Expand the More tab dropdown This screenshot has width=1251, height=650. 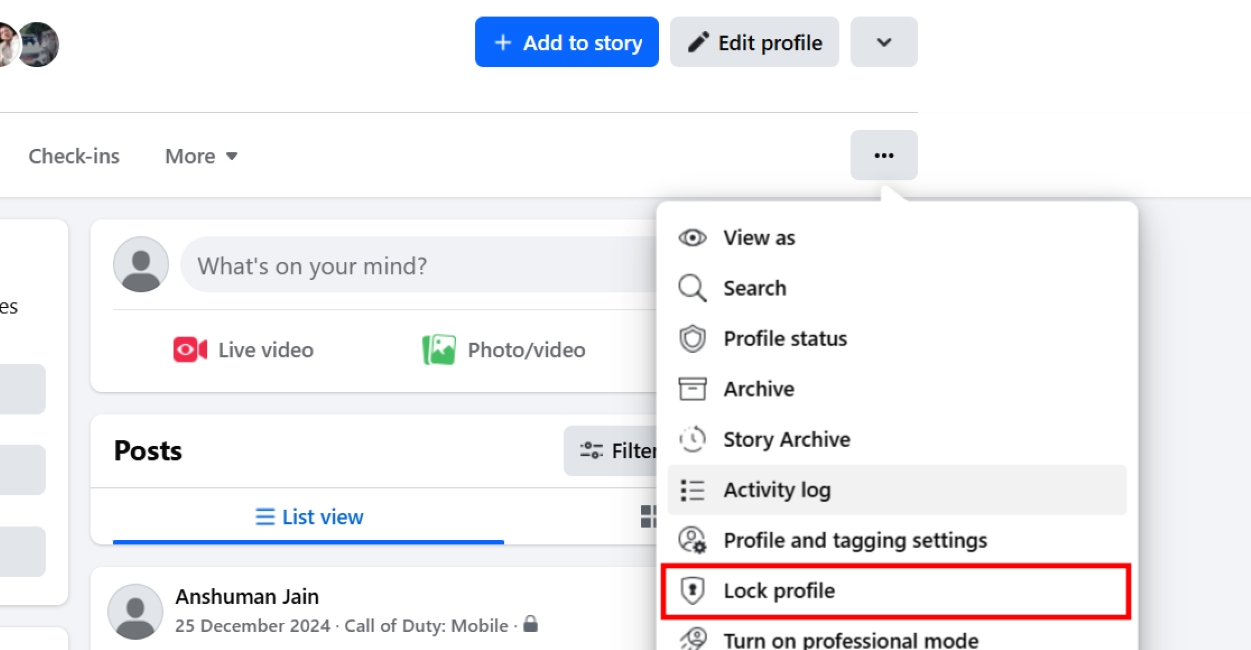[200, 155]
